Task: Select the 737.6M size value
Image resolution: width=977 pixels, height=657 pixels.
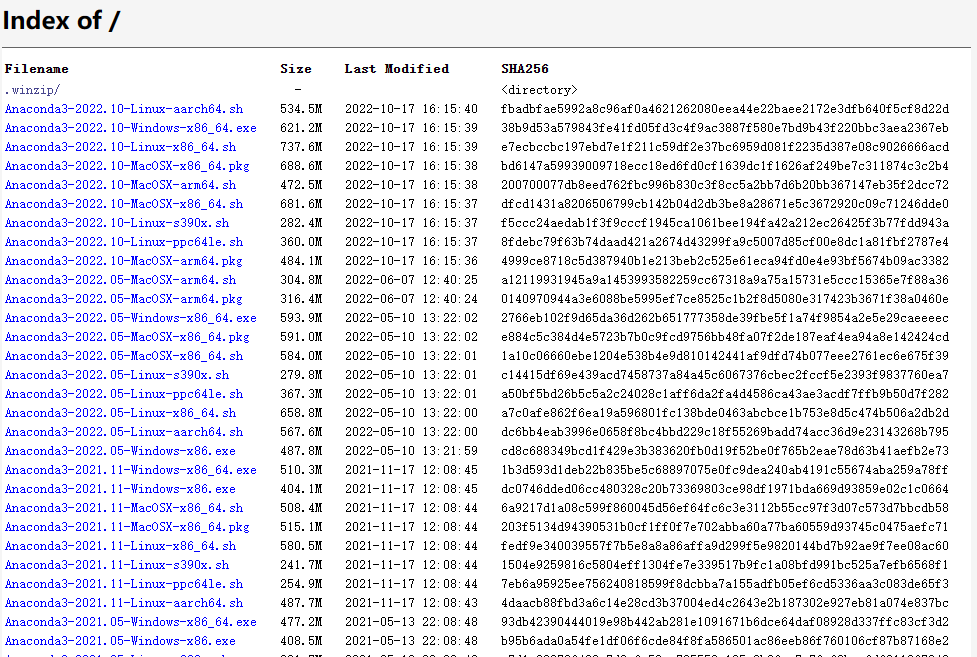Action: [x=301, y=147]
